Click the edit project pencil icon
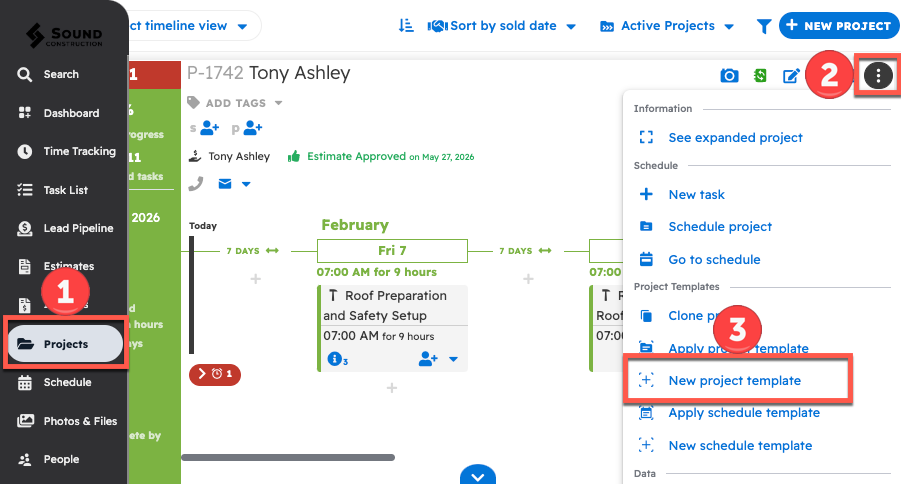The width and height of the screenshot is (901, 484). coord(791,76)
